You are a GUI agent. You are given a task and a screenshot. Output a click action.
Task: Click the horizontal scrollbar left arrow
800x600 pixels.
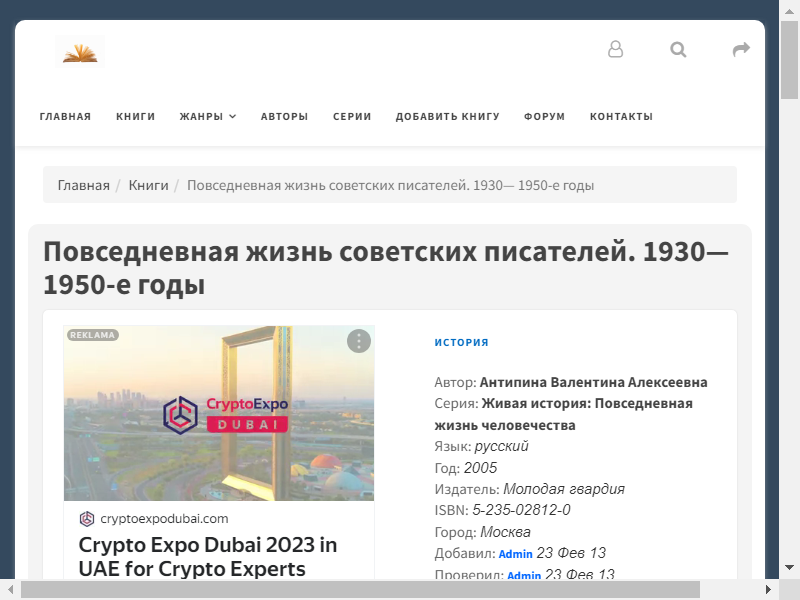point(10,590)
